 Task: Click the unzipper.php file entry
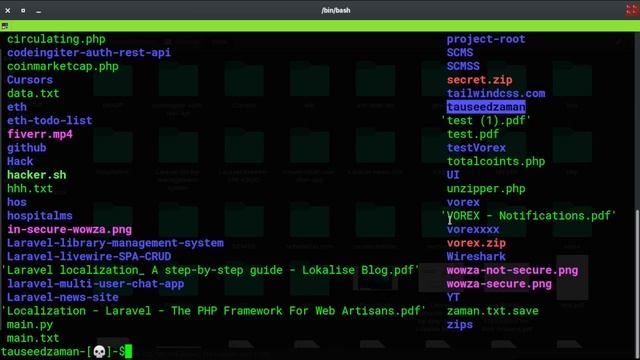tap(486, 189)
